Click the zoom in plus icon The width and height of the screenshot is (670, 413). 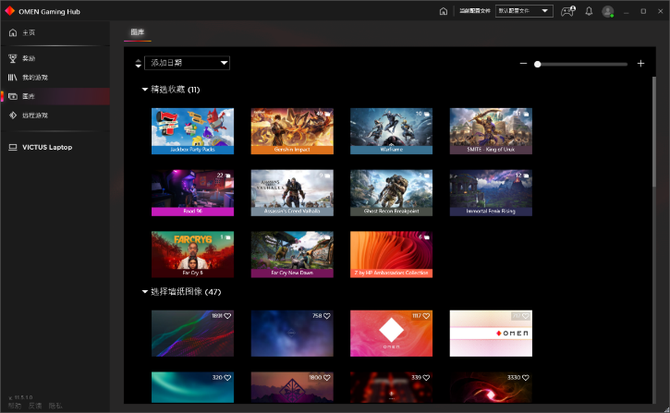point(640,64)
